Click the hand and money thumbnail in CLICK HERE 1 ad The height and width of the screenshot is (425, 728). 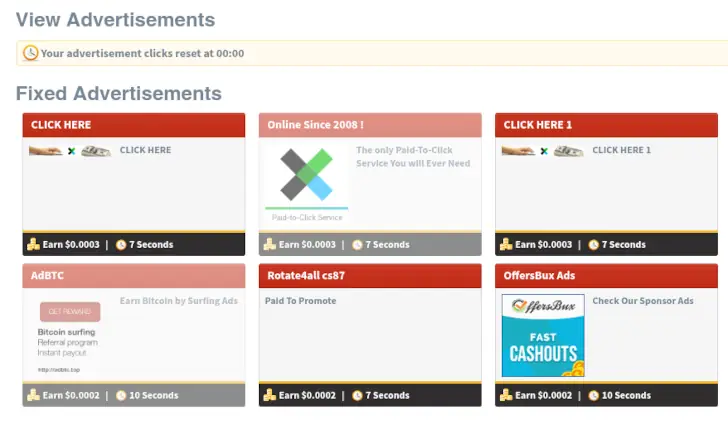tap(543, 151)
